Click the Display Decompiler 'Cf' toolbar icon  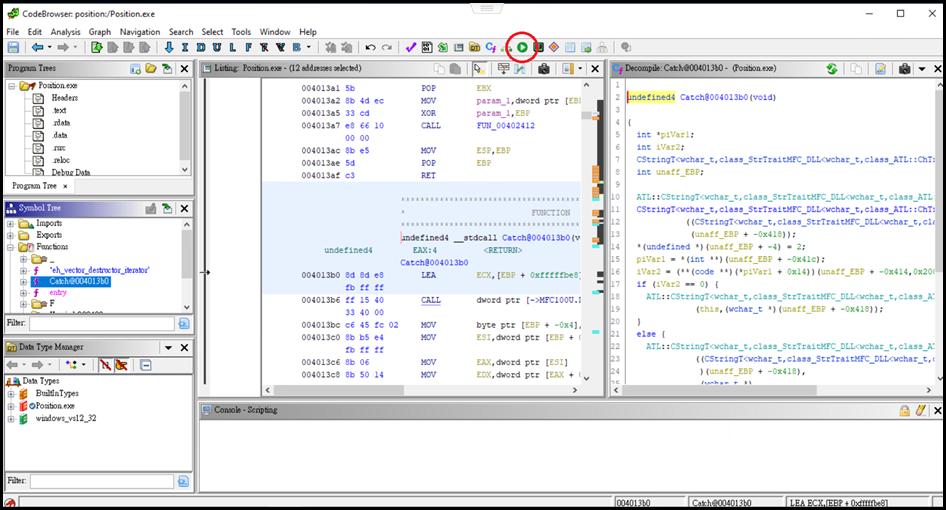click(490, 47)
